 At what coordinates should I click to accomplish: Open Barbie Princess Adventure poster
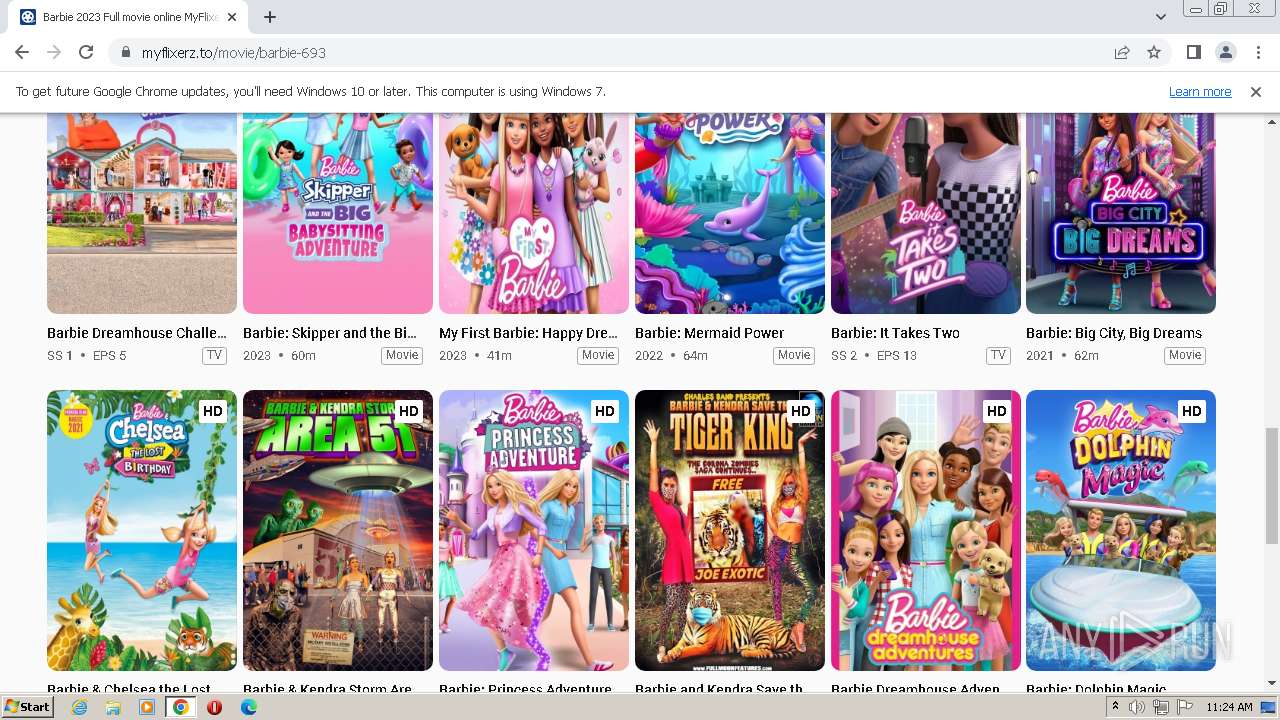[x=534, y=530]
